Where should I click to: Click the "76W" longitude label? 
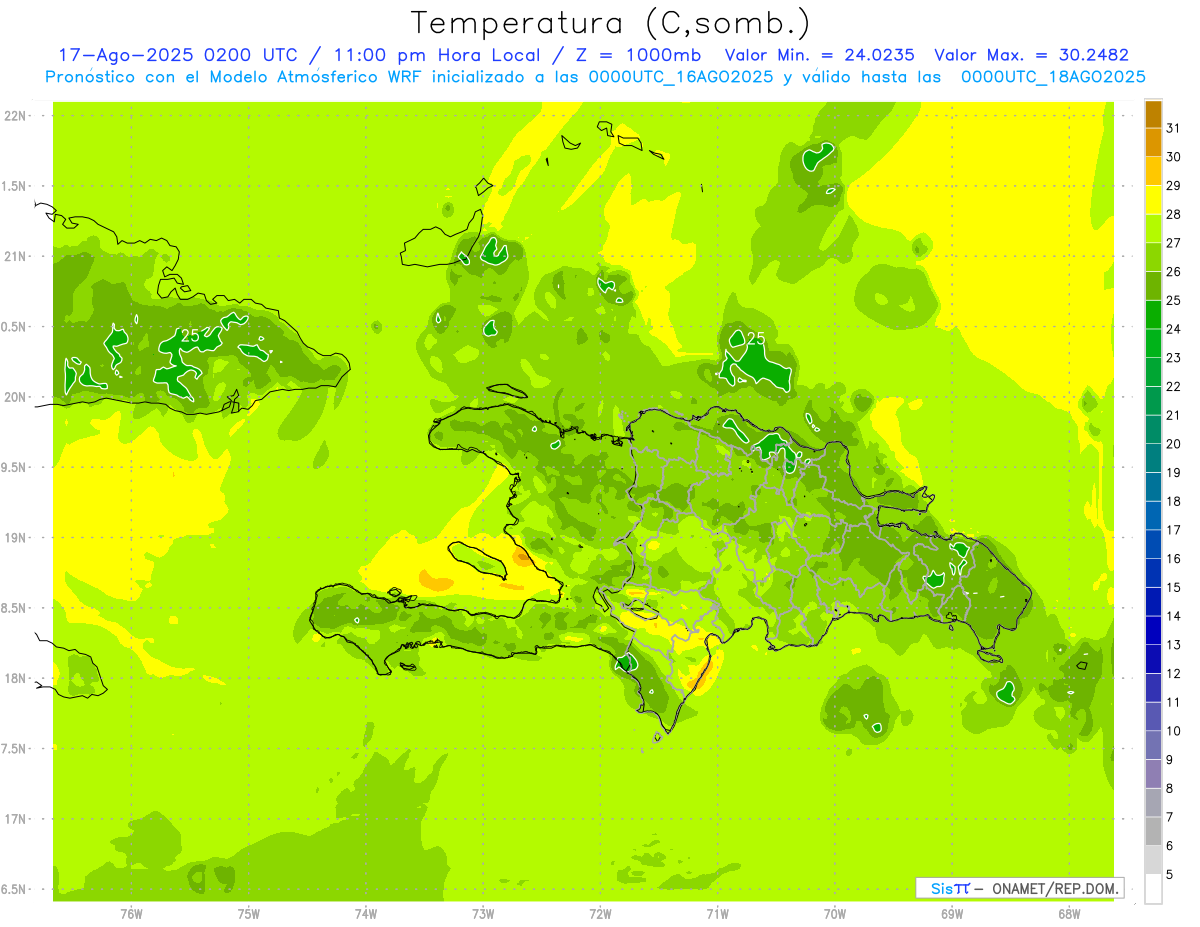click(x=131, y=914)
